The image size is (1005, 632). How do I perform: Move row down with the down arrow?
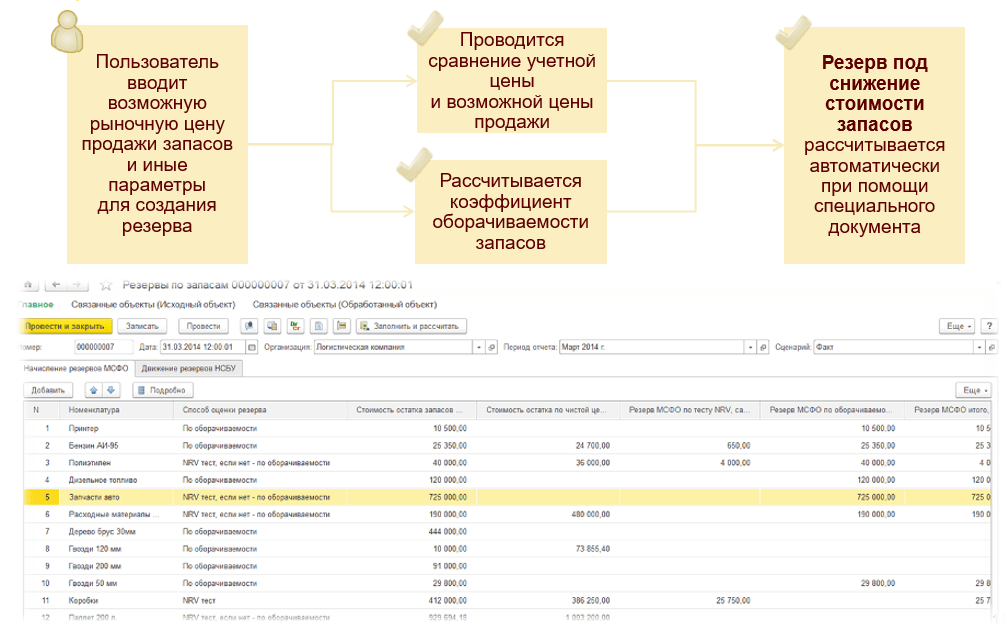(x=111, y=390)
